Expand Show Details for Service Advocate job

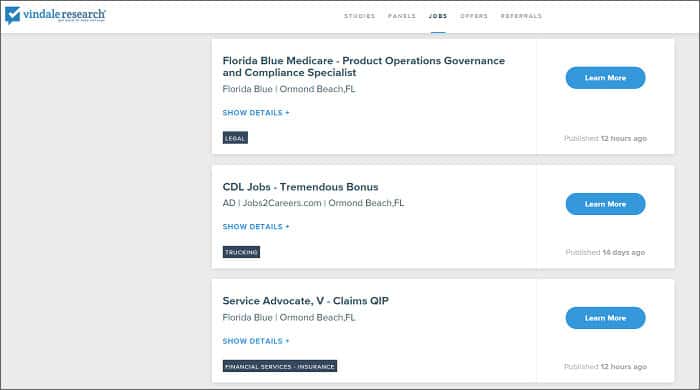tap(256, 341)
